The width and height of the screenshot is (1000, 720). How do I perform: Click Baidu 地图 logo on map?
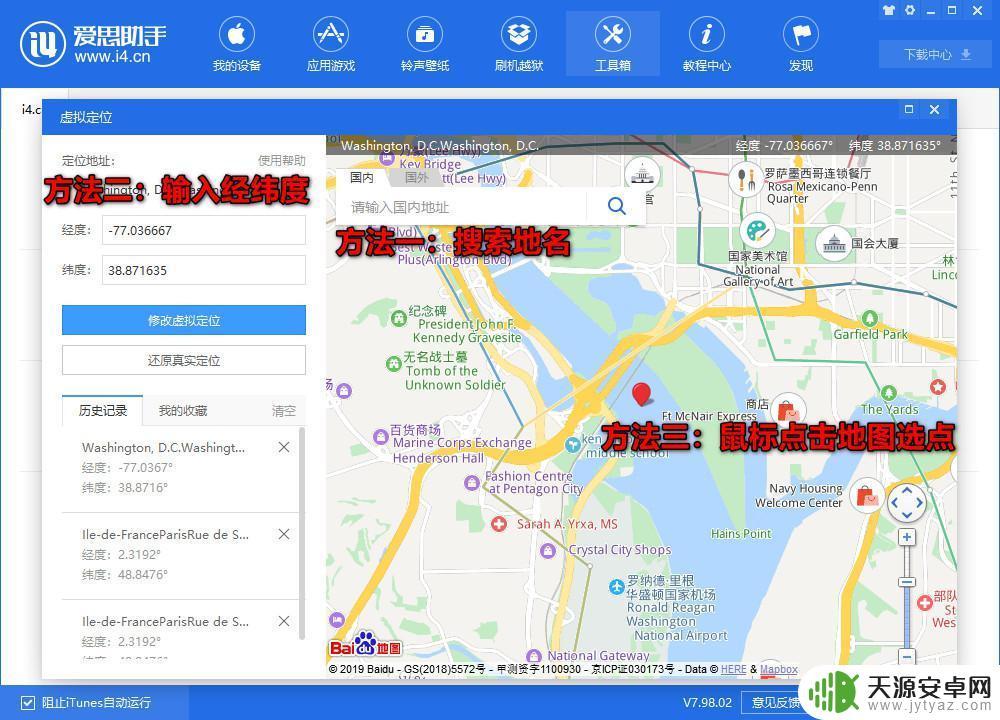[x=365, y=645]
